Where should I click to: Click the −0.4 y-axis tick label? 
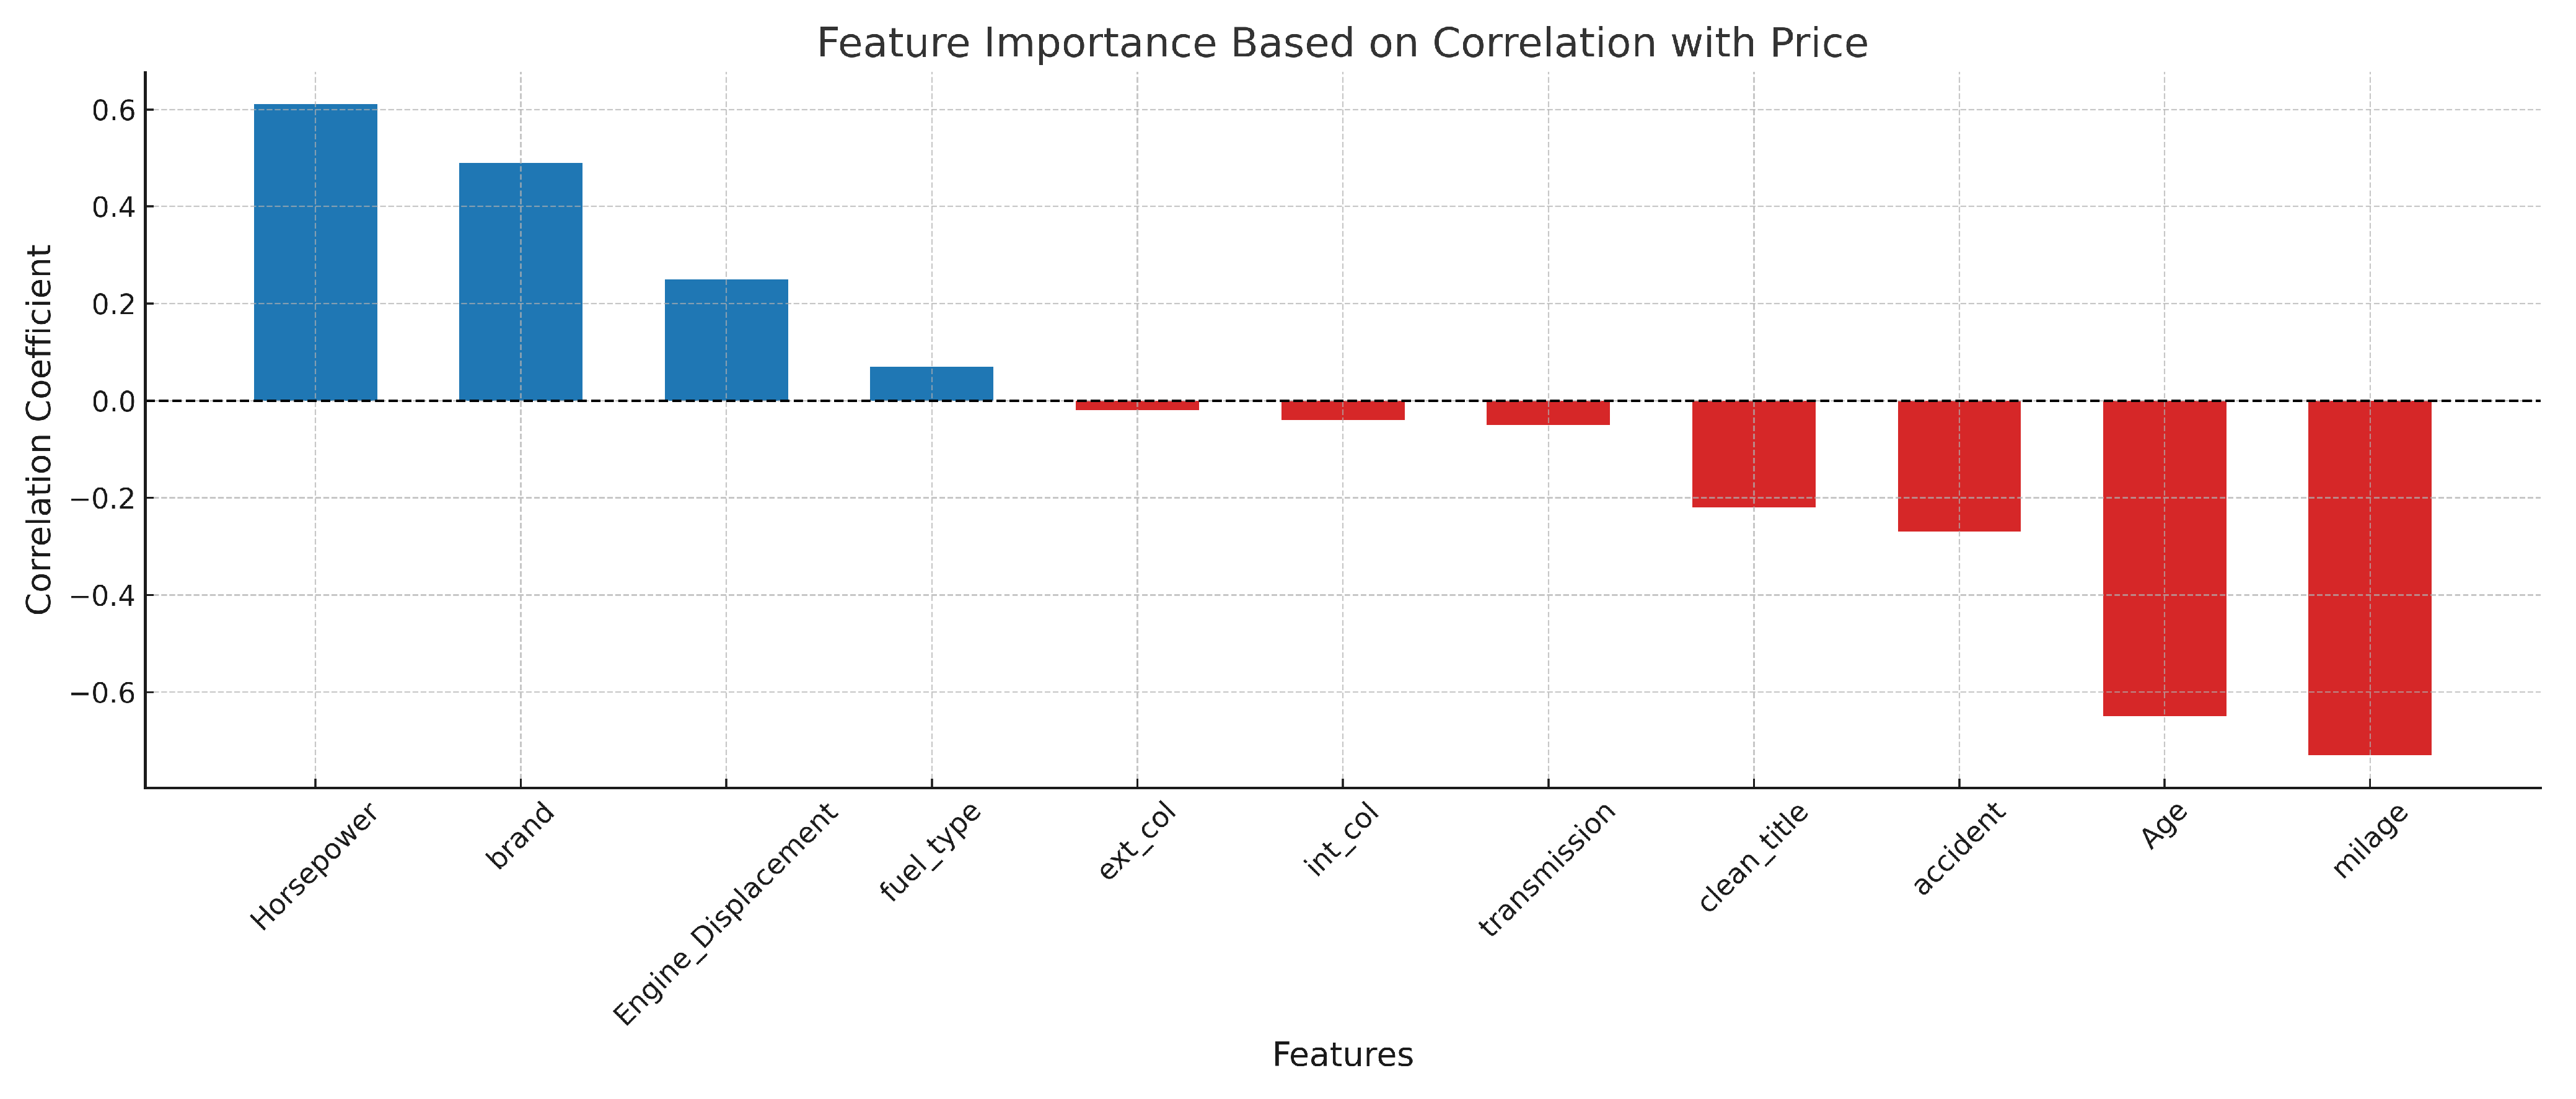(x=103, y=596)
